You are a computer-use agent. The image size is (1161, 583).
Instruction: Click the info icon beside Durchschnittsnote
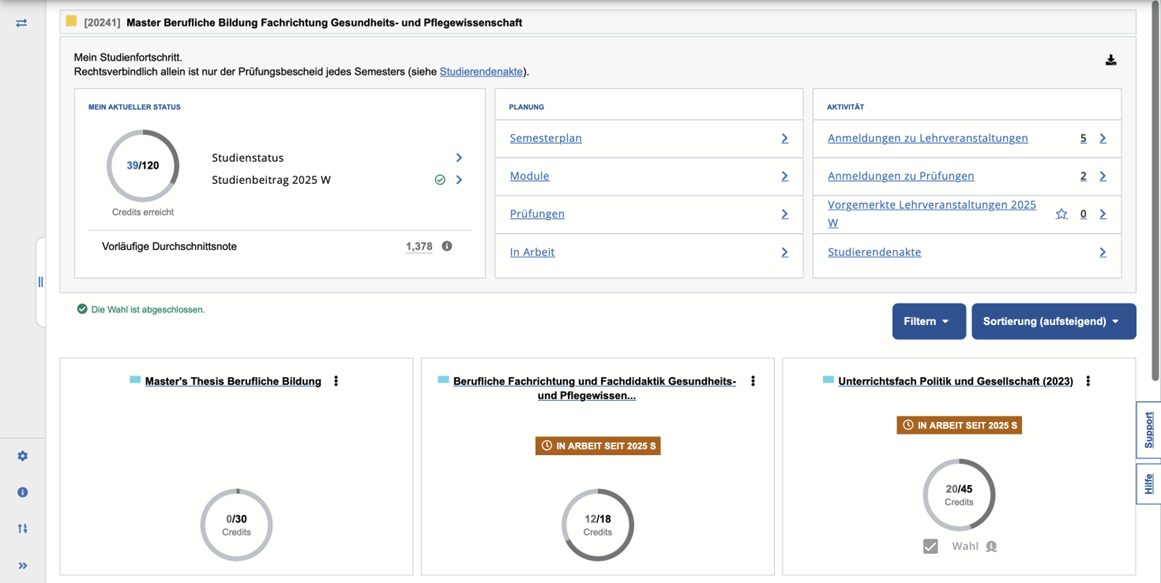[x=447, y=246]
